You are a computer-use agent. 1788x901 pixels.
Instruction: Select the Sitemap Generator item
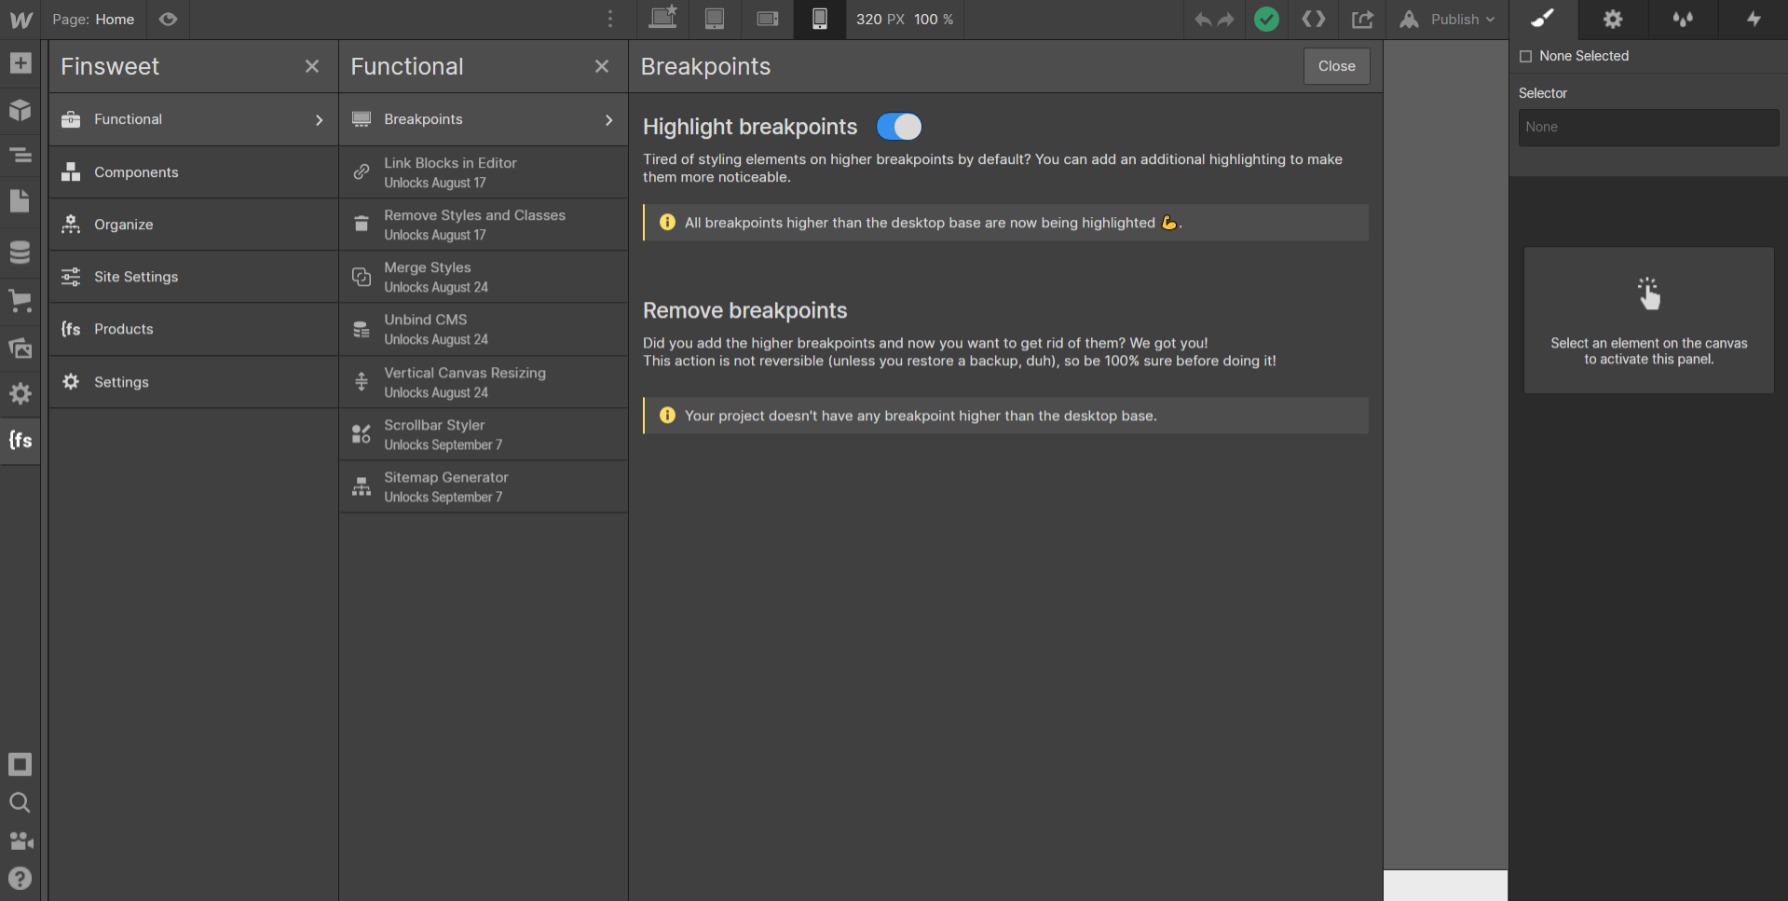pyautogui.click(x=484, y=487)
